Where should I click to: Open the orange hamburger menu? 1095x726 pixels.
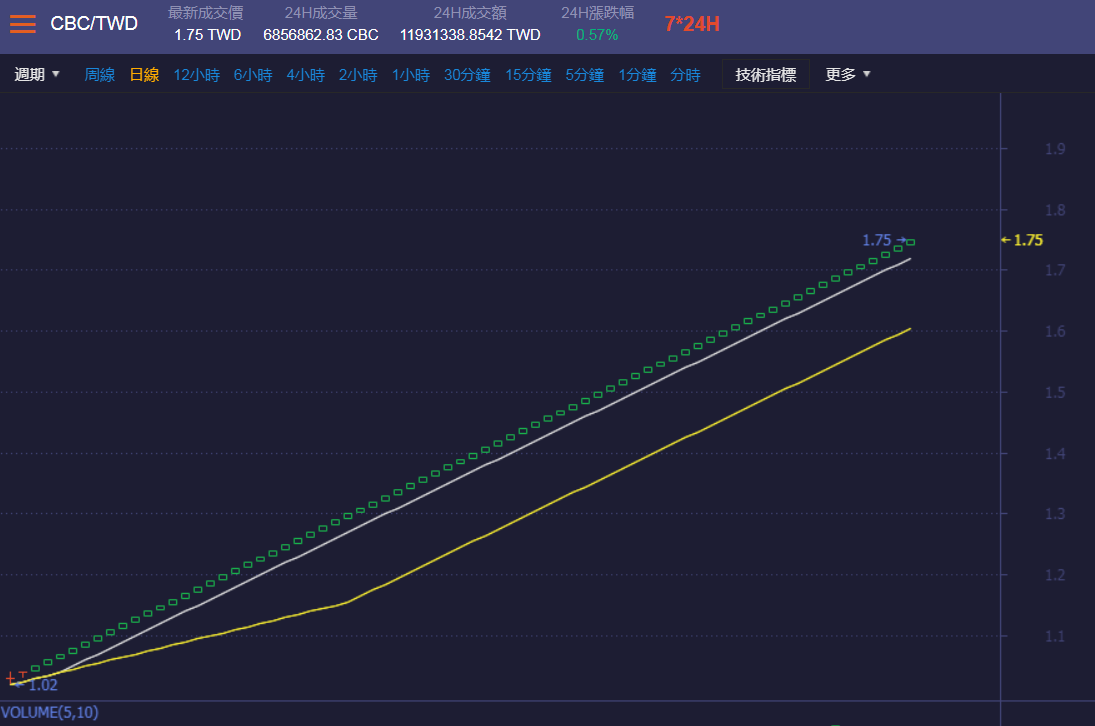coord(22,24)
